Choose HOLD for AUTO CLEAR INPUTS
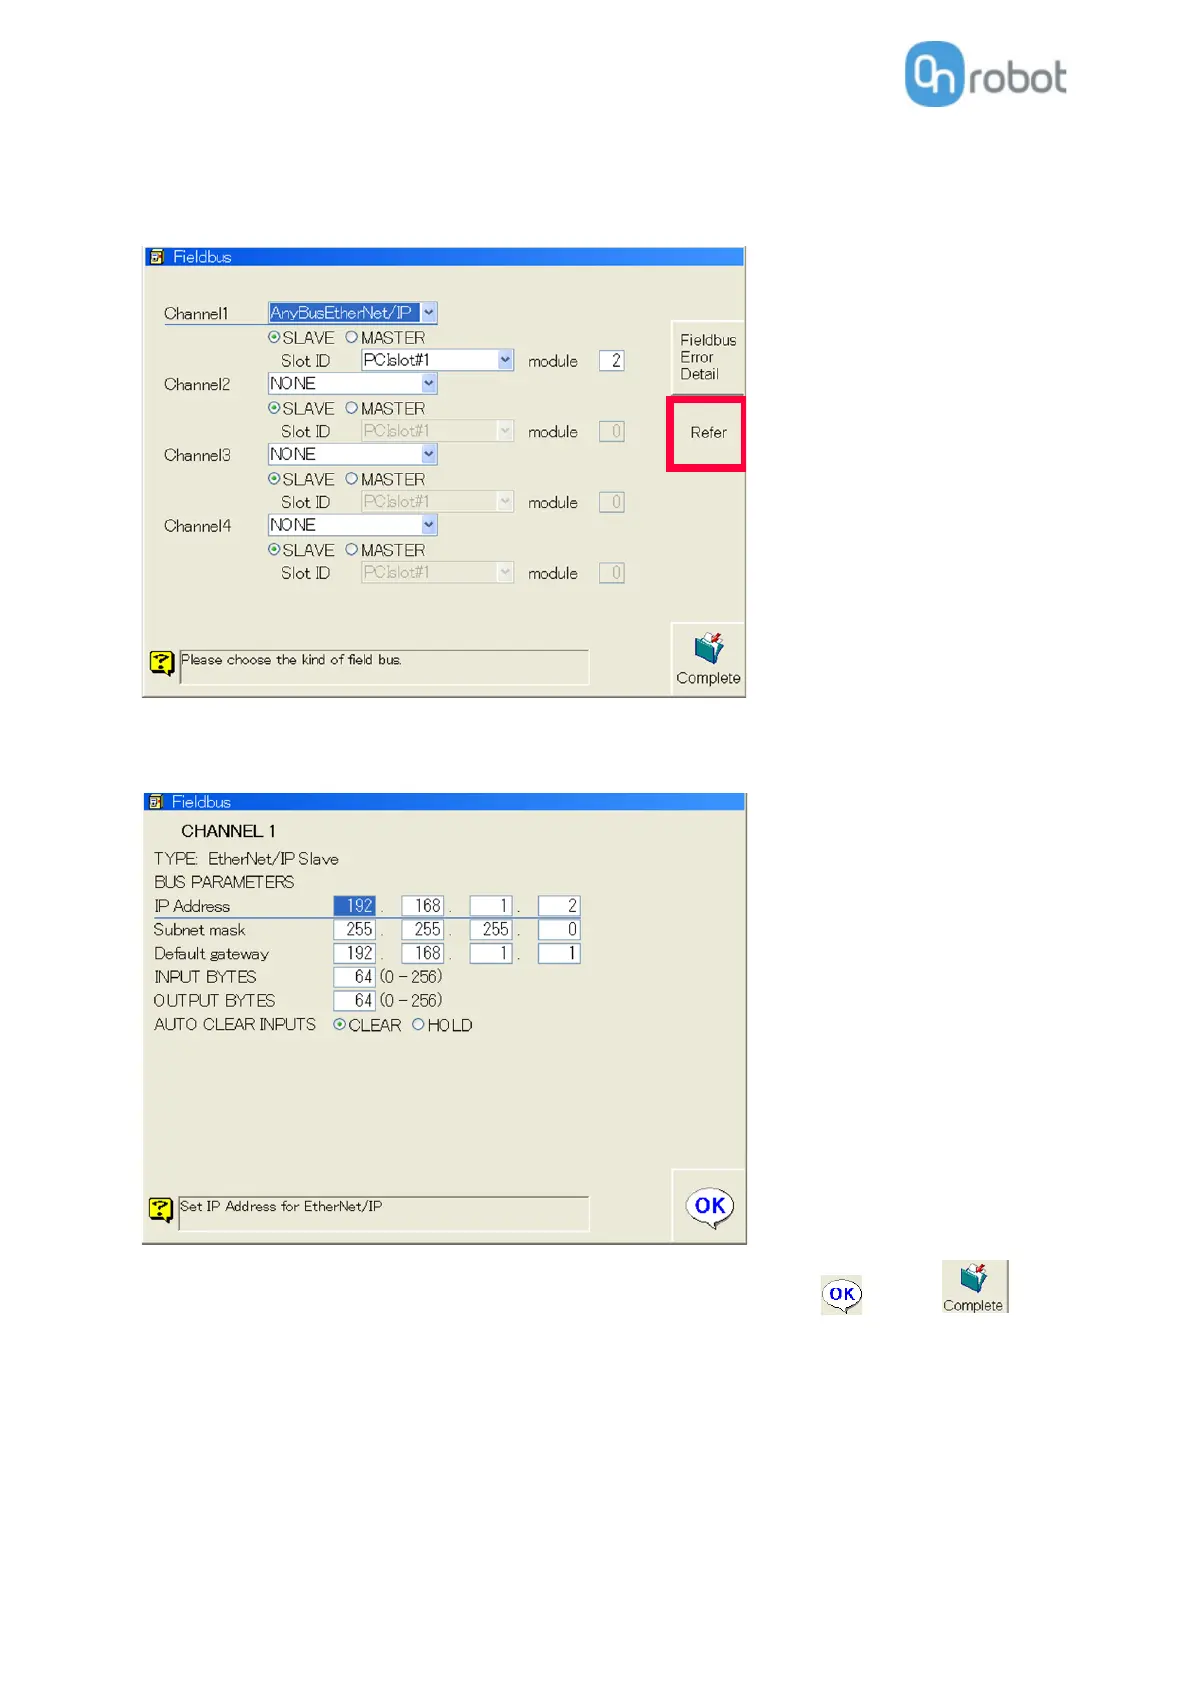1191x1685 pixels. tap(419, 1025)
